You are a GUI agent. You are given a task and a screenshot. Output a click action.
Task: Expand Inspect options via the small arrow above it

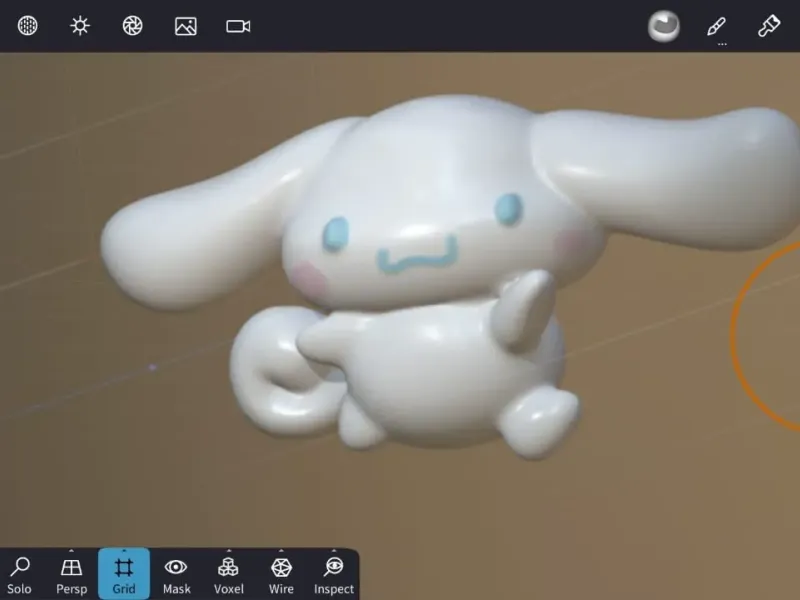click(334, 551)
